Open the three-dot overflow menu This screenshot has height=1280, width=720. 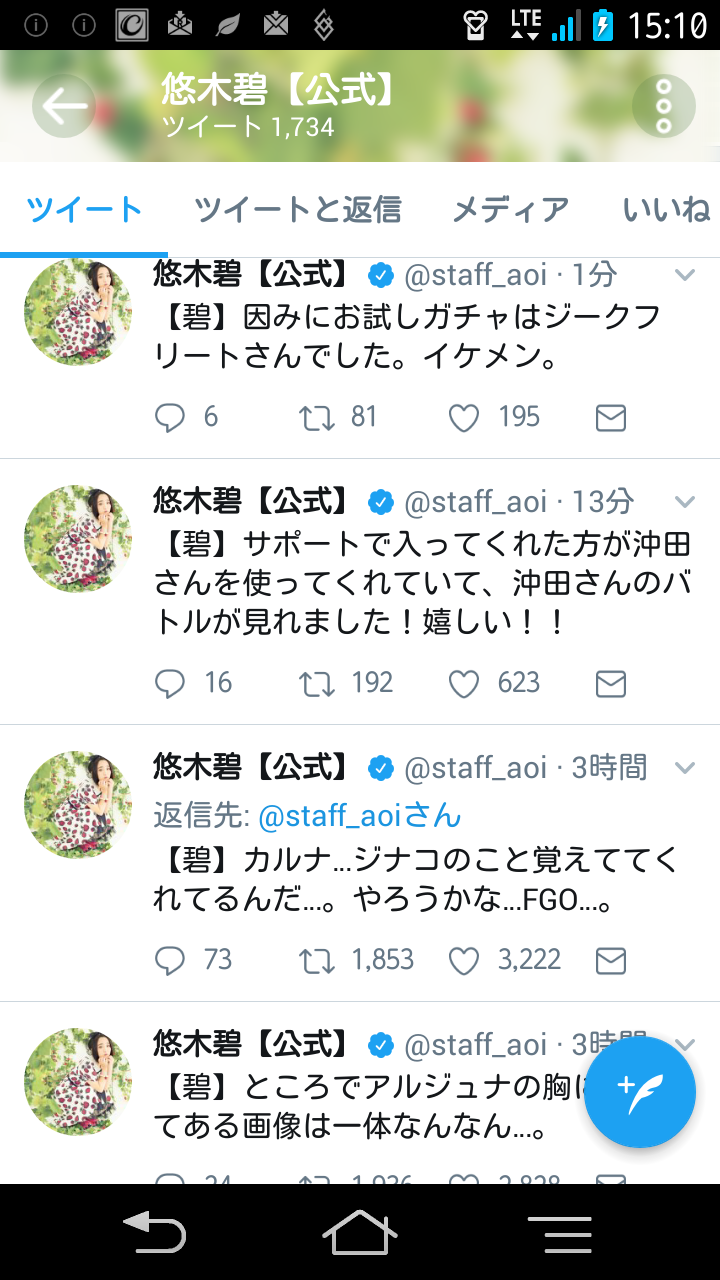coord(663,106)
